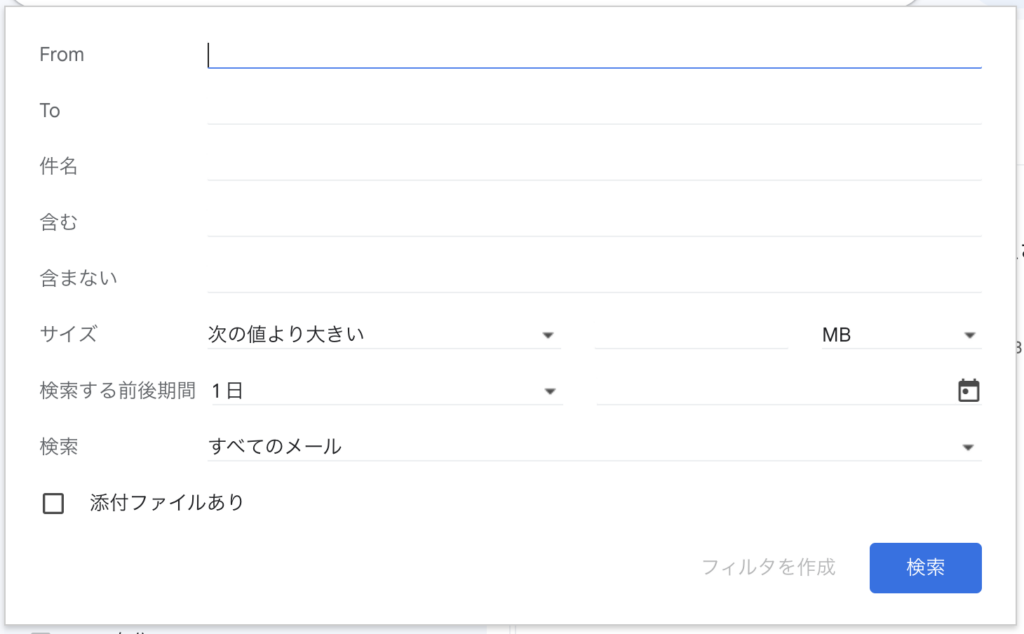The width and height of the screenshot is (1024, 634).
Task: Click the blue 検索 button
Action: [925, 567]
